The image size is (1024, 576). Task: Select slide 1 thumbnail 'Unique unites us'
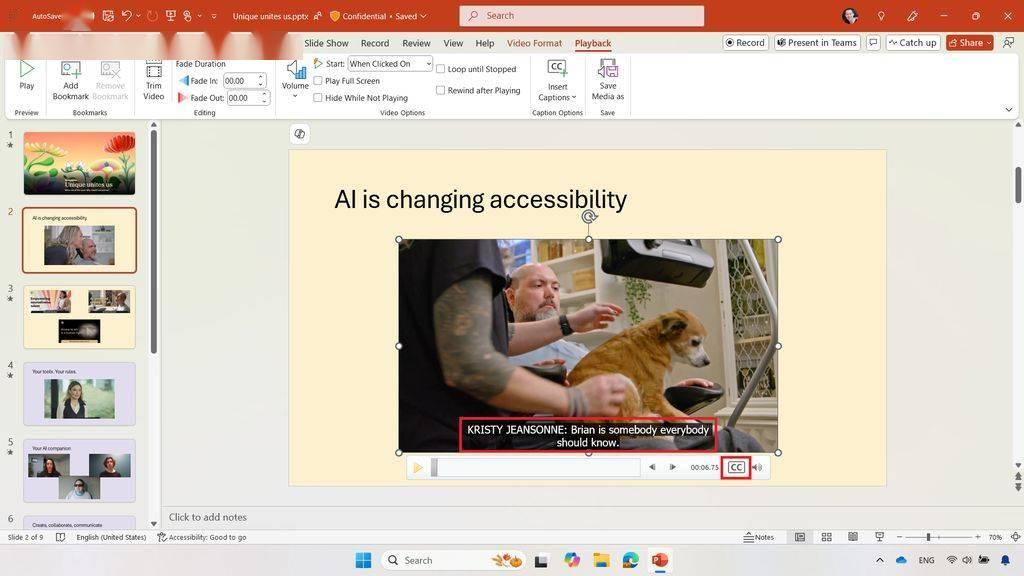(80, 163)
